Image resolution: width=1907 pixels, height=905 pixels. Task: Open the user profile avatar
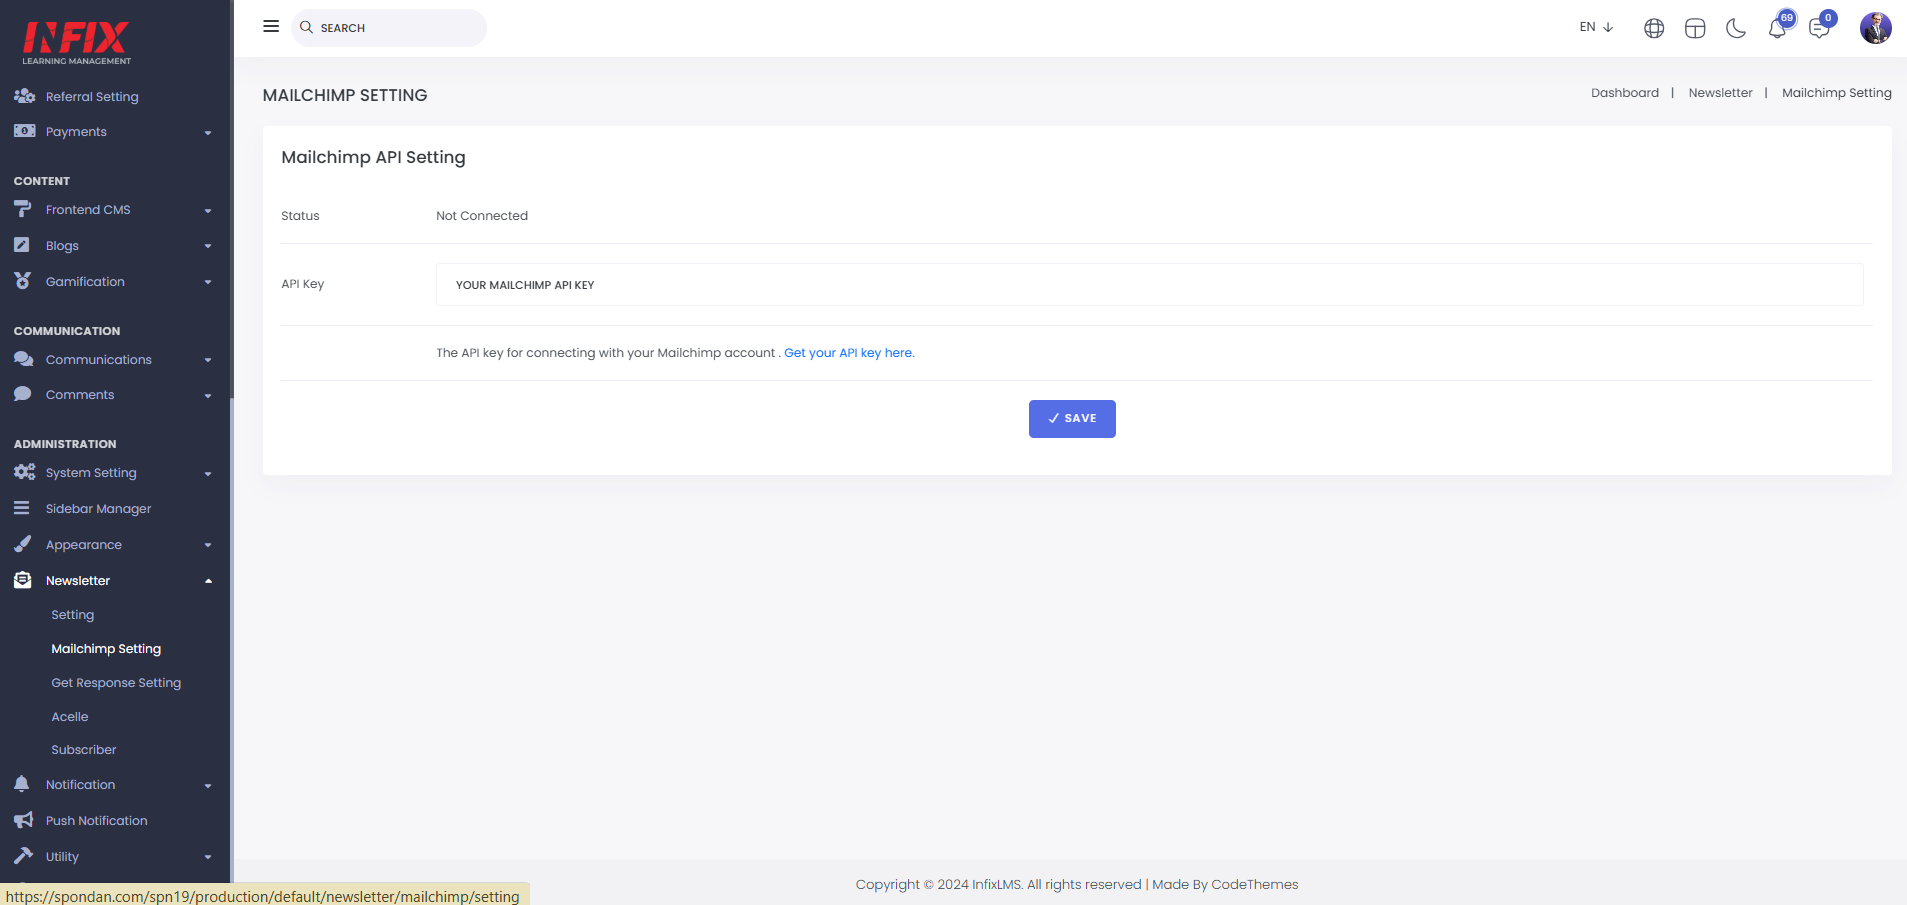coord(1875,28)
